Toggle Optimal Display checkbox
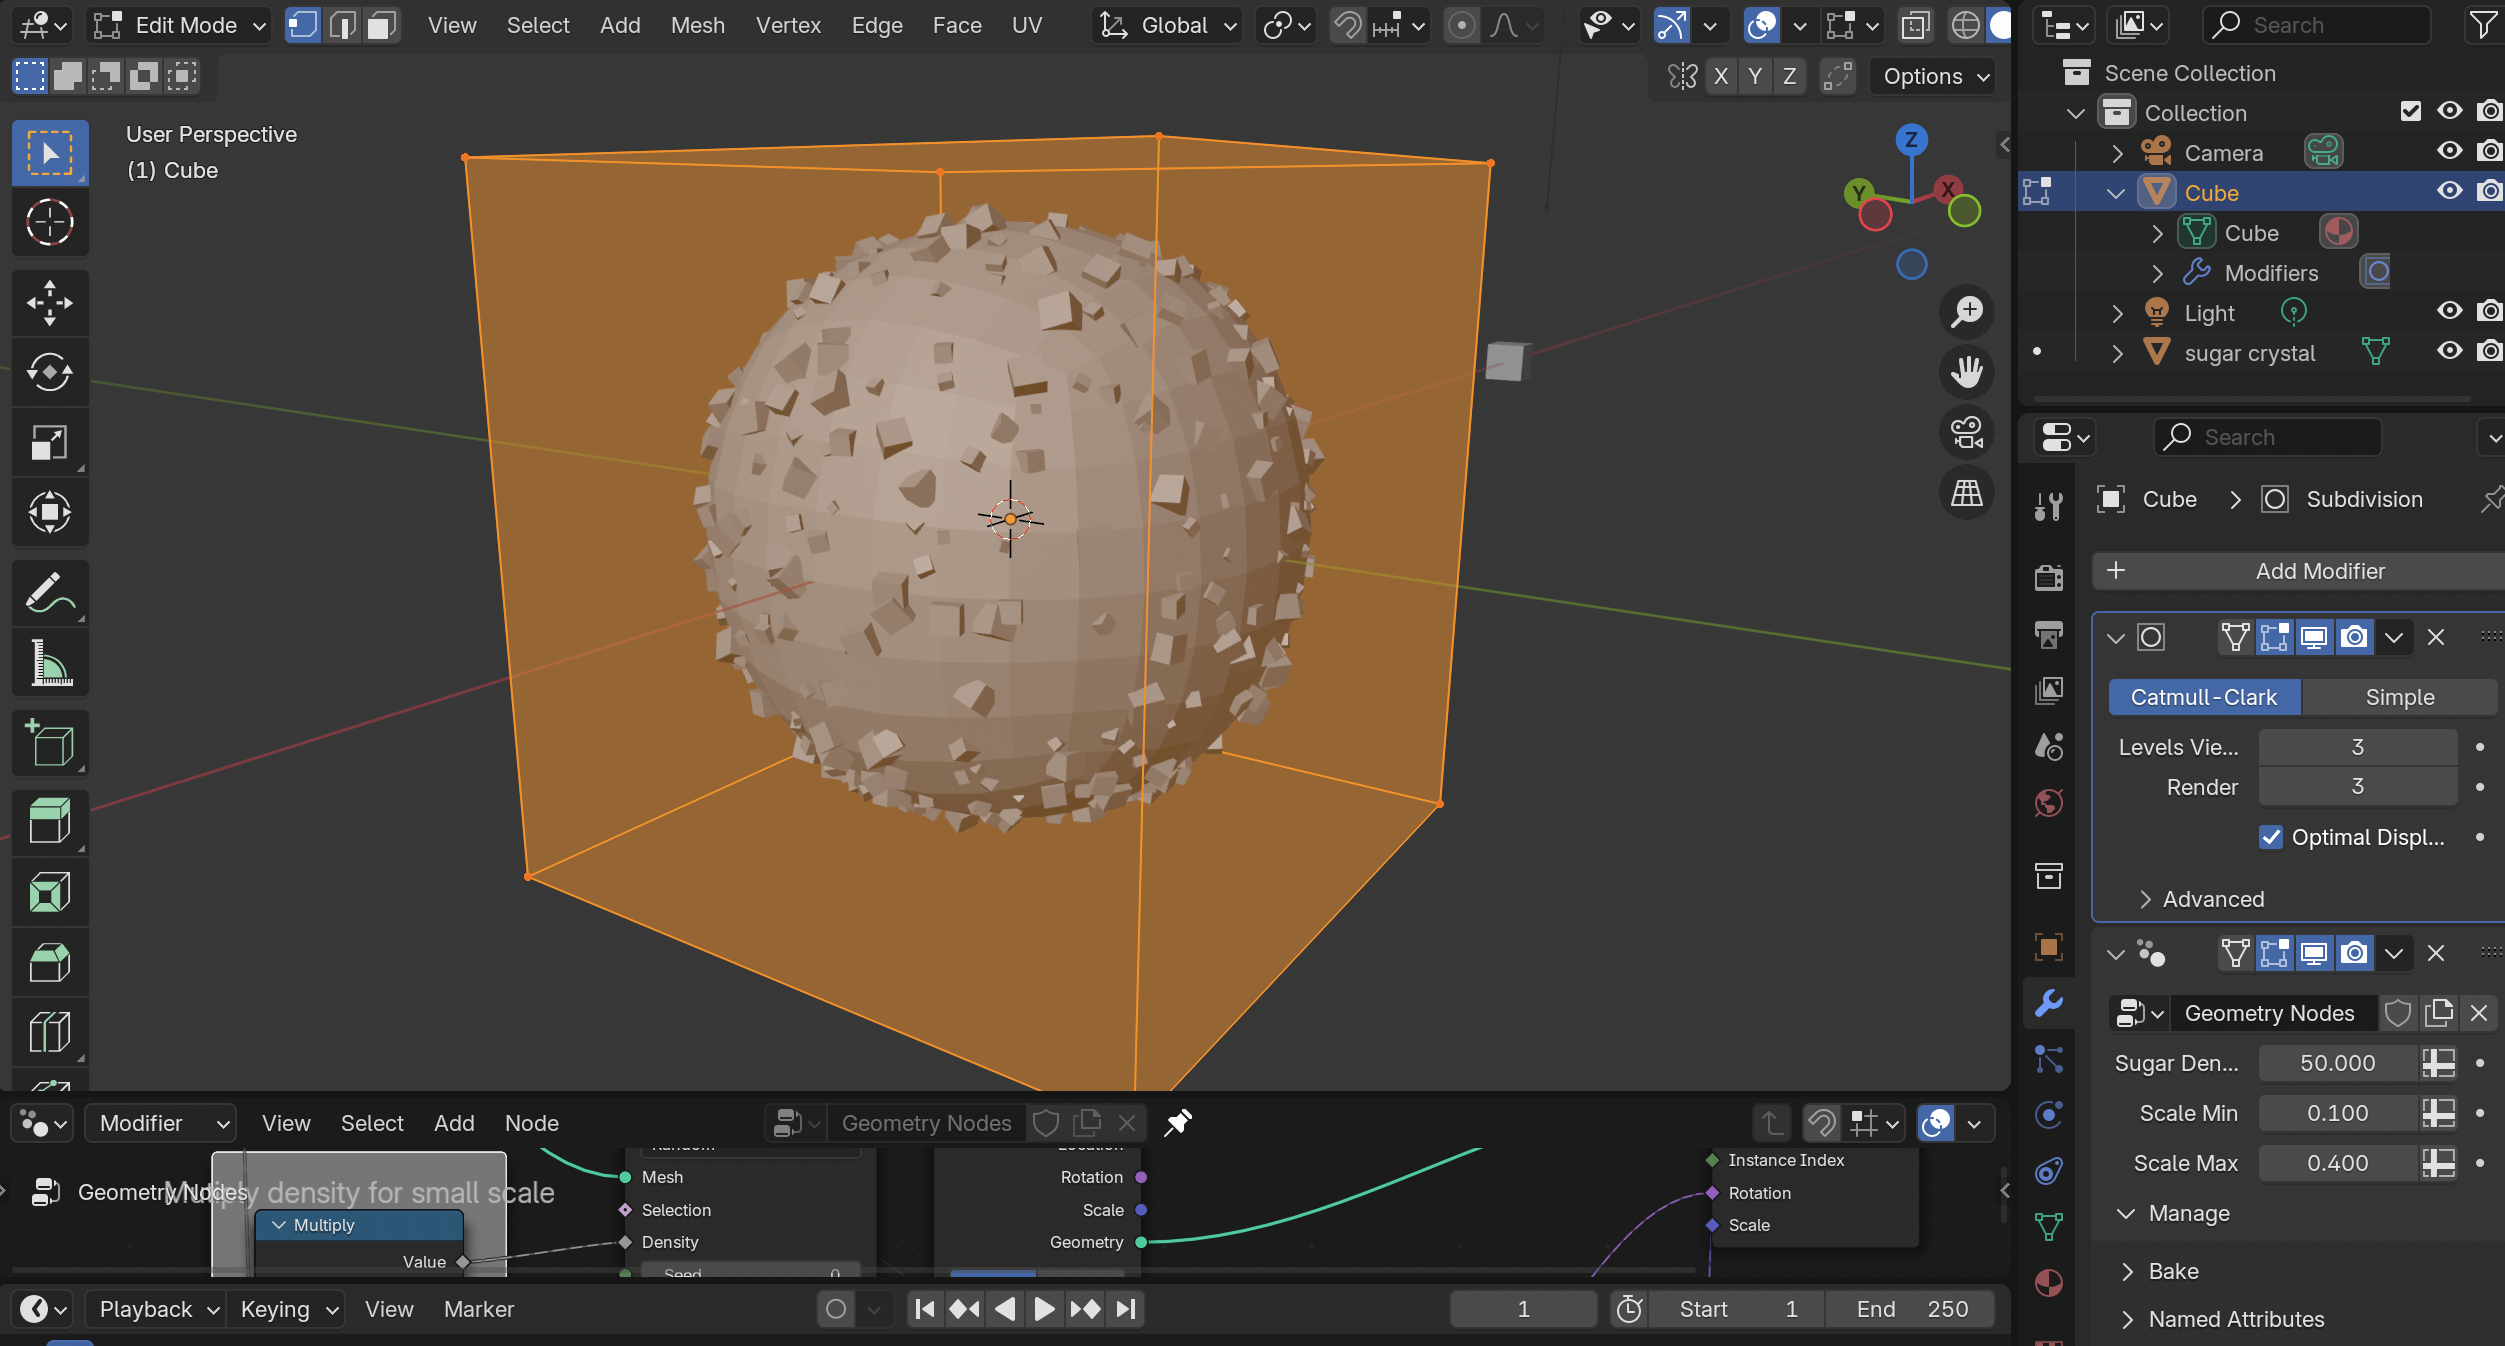The width and height of the screenshot is (2505, 1346). pos(2271,837)
